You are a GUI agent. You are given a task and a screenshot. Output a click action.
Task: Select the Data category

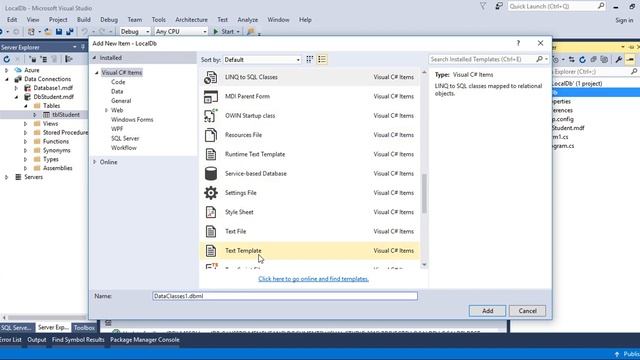[x=117, y=91]
